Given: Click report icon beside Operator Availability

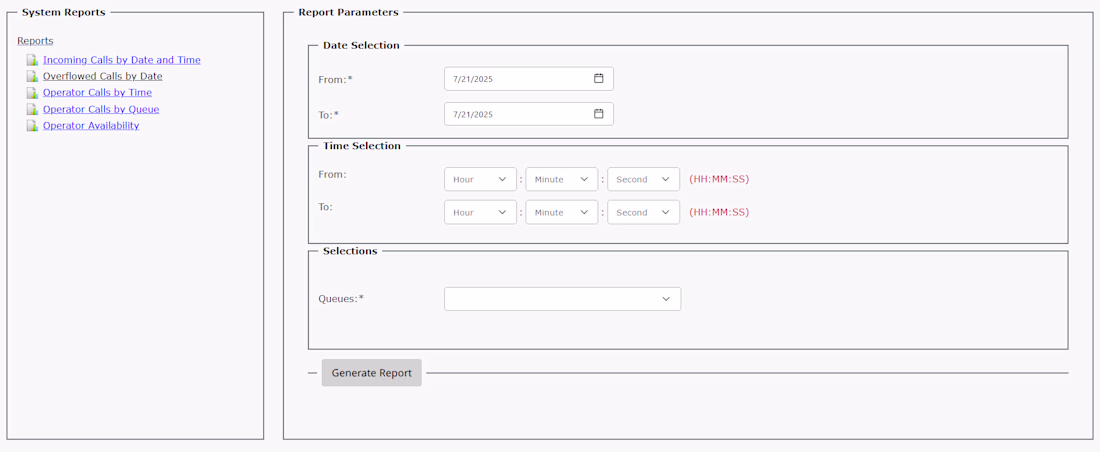Looking at the screenshot, I should (x=32, y=126).
